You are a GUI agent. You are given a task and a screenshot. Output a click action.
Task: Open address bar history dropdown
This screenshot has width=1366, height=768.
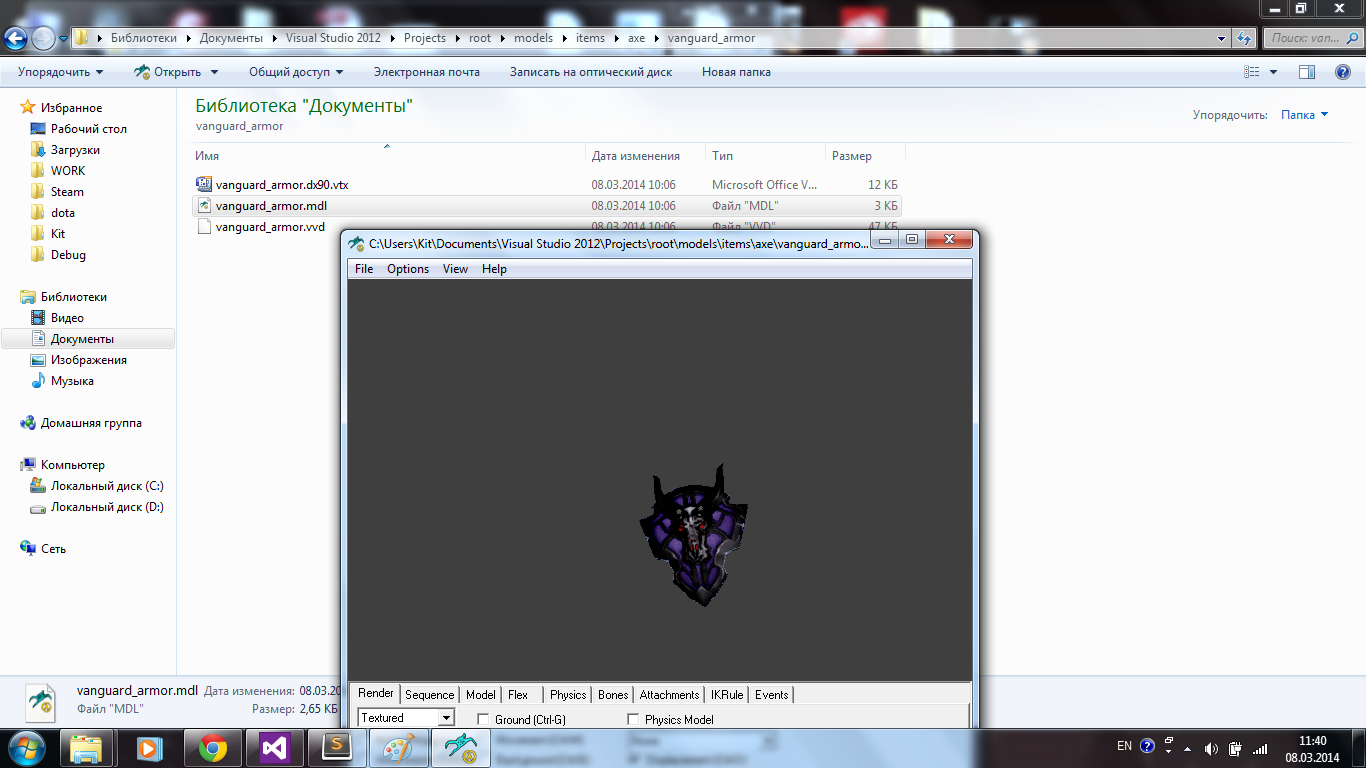[1222, 39]
